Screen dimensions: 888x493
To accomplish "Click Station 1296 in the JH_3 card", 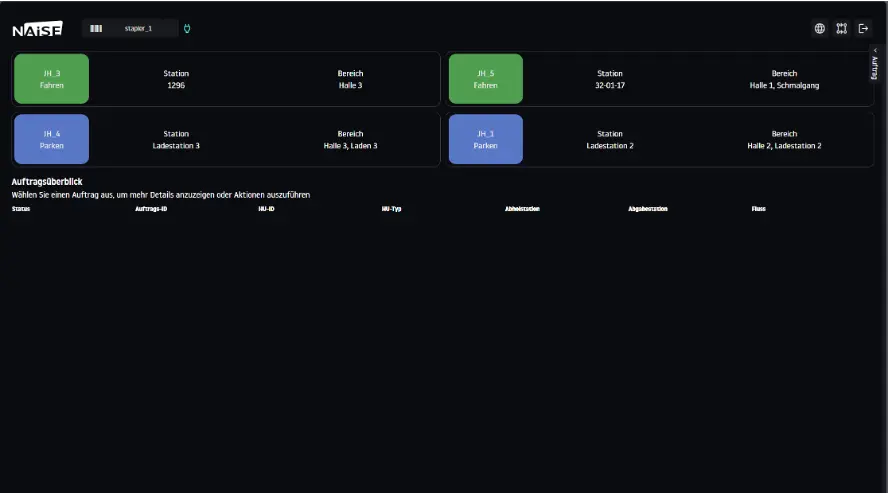I will coord(176,86).
